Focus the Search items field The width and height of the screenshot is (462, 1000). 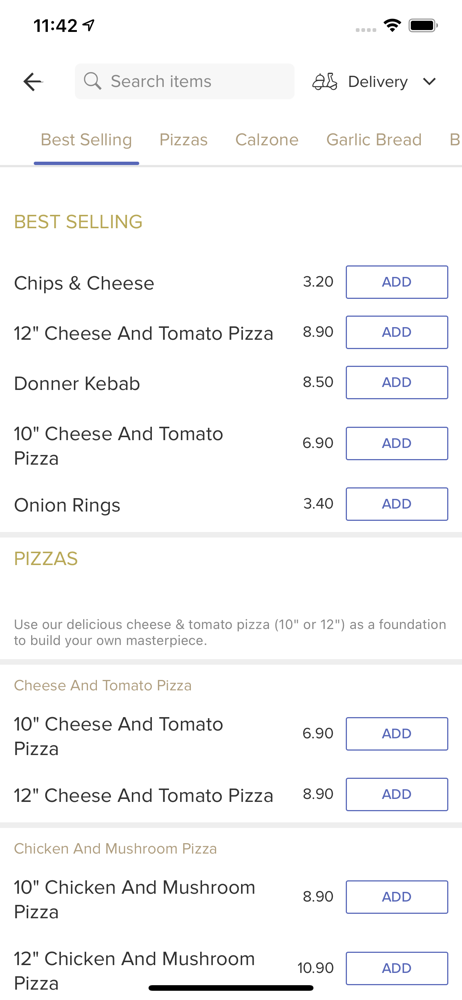click(x=184, y=82)
